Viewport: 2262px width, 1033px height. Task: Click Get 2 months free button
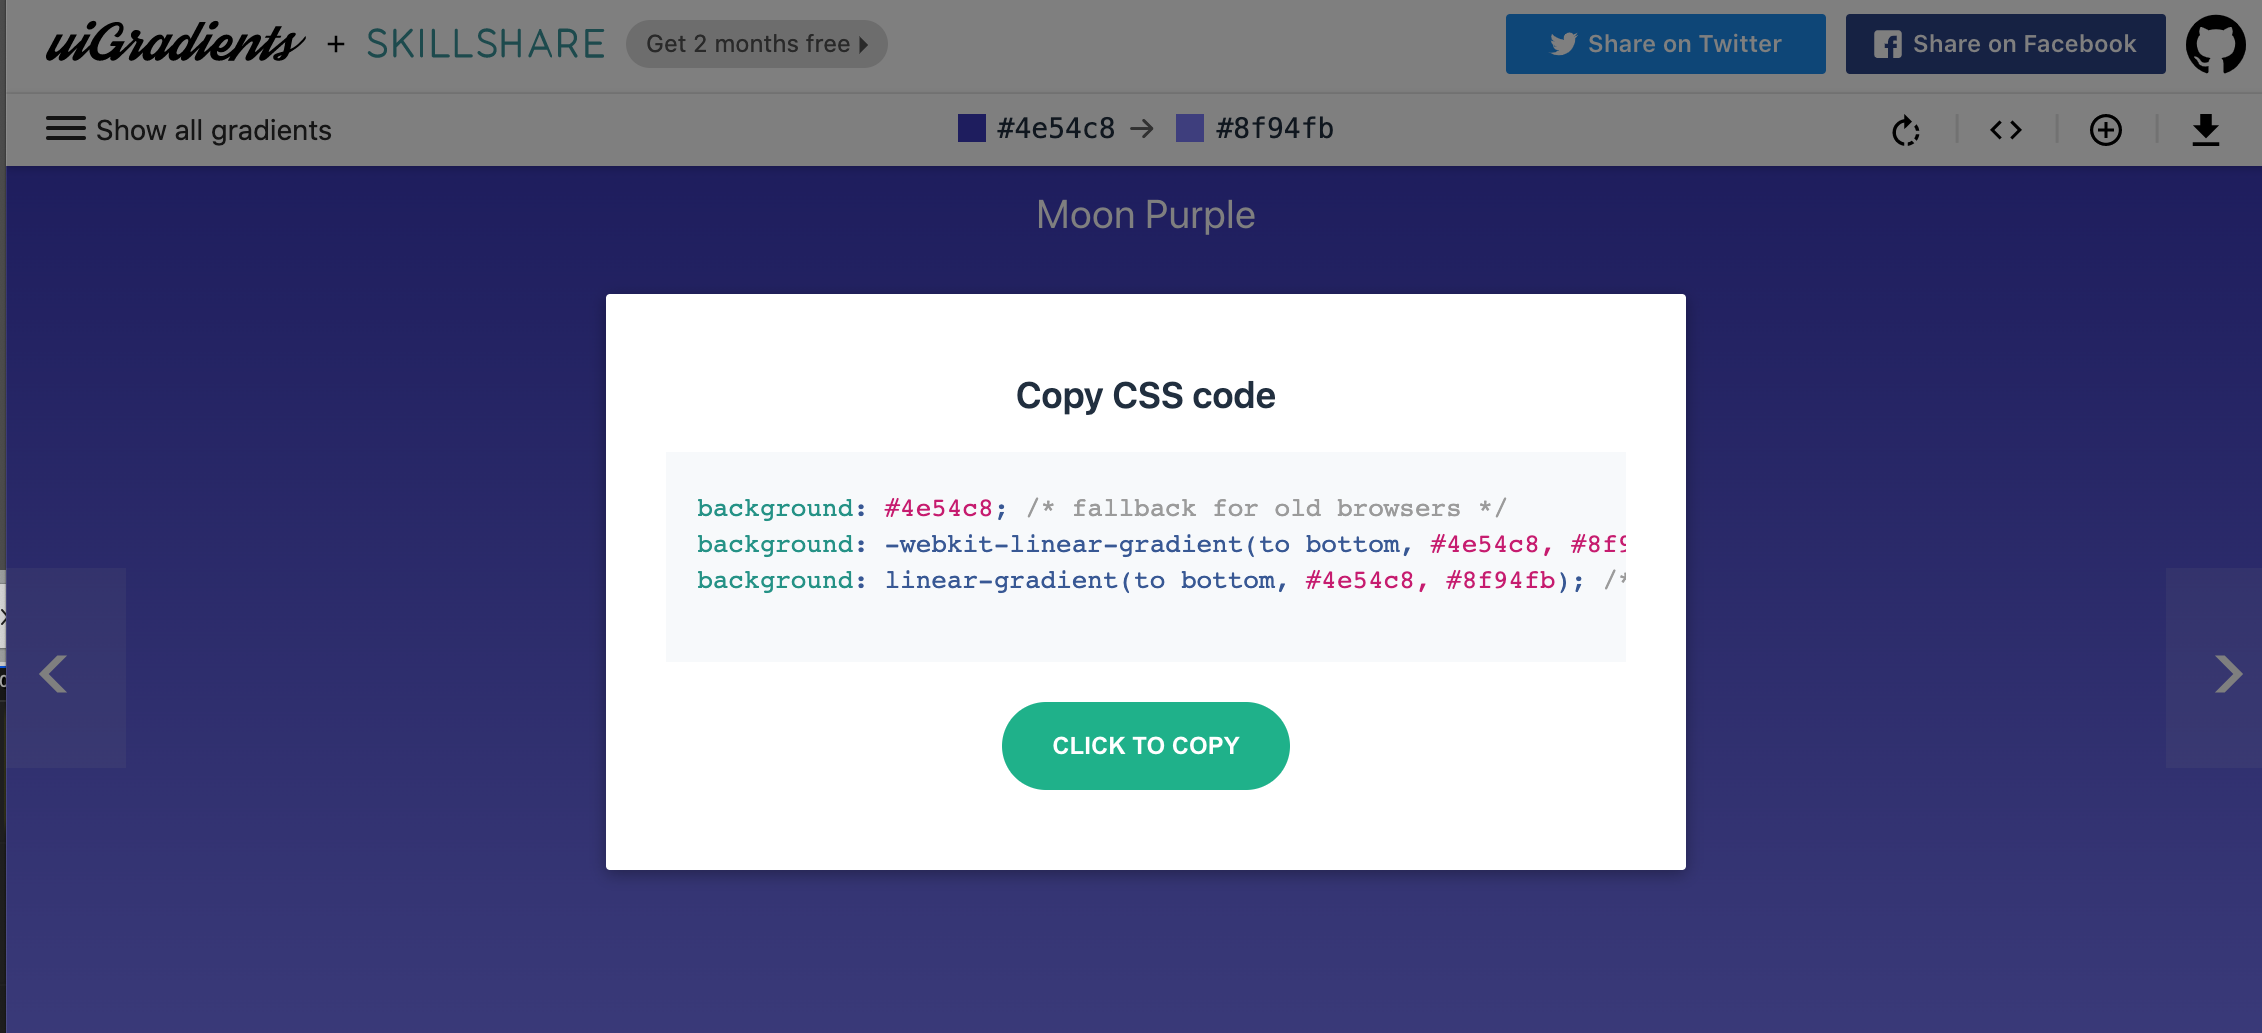[x=757, y=44]
